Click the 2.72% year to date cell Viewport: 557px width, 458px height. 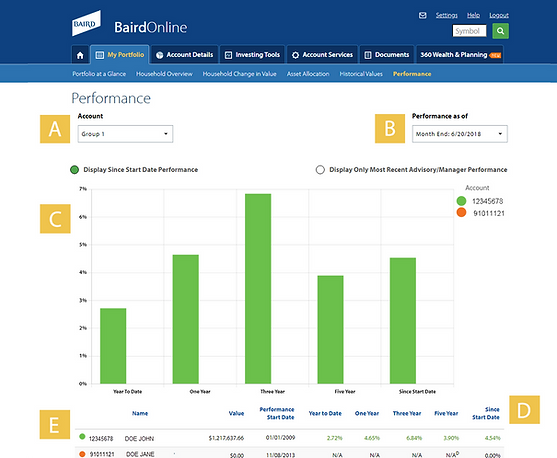tap(335, 438)
